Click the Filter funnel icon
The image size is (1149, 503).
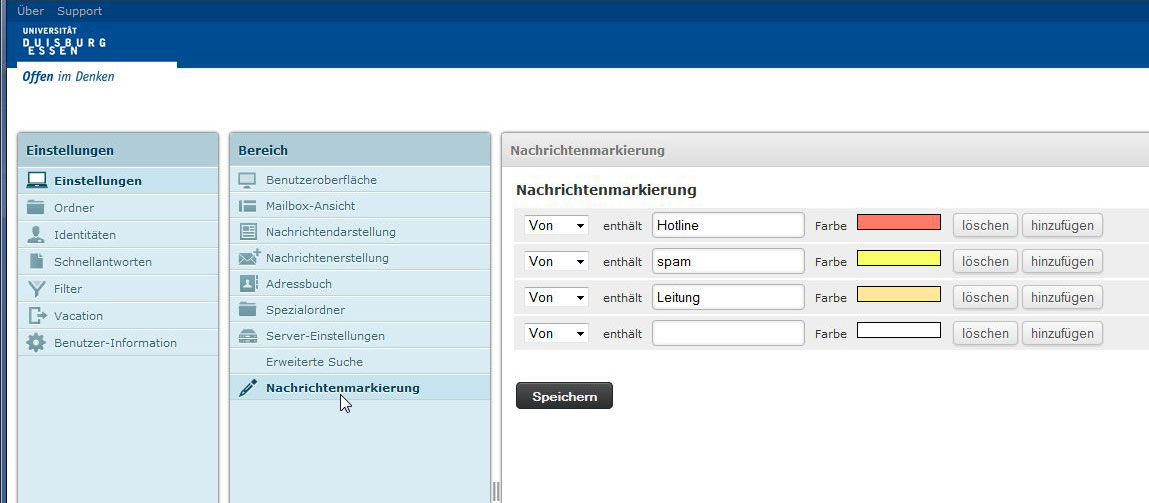[37, 289]
